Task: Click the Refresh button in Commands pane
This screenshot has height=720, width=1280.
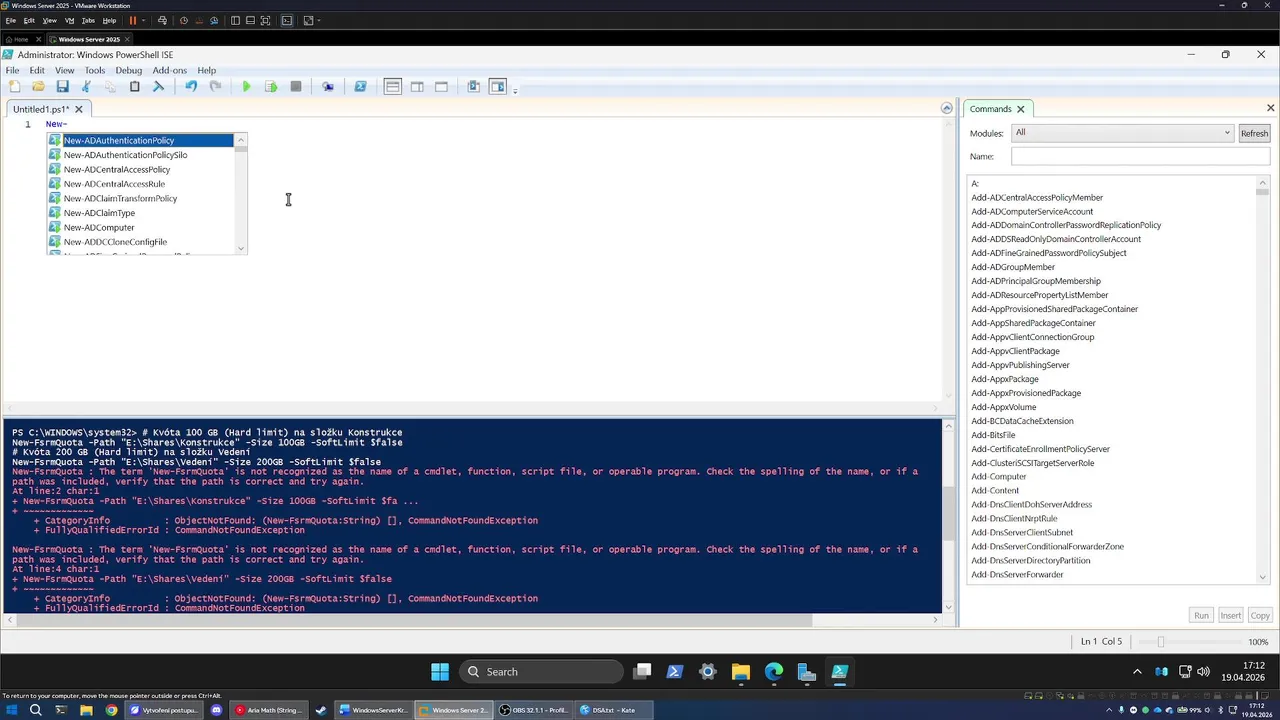Action: (x=1254, y=133)
